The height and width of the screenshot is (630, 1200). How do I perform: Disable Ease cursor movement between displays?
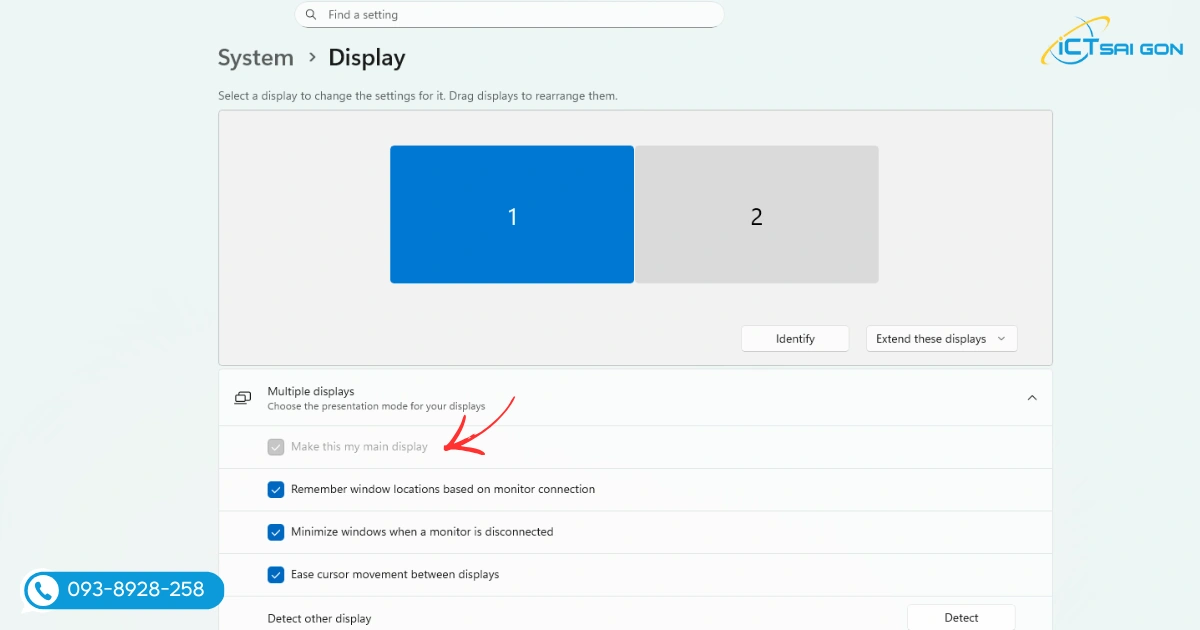(276, 575)
